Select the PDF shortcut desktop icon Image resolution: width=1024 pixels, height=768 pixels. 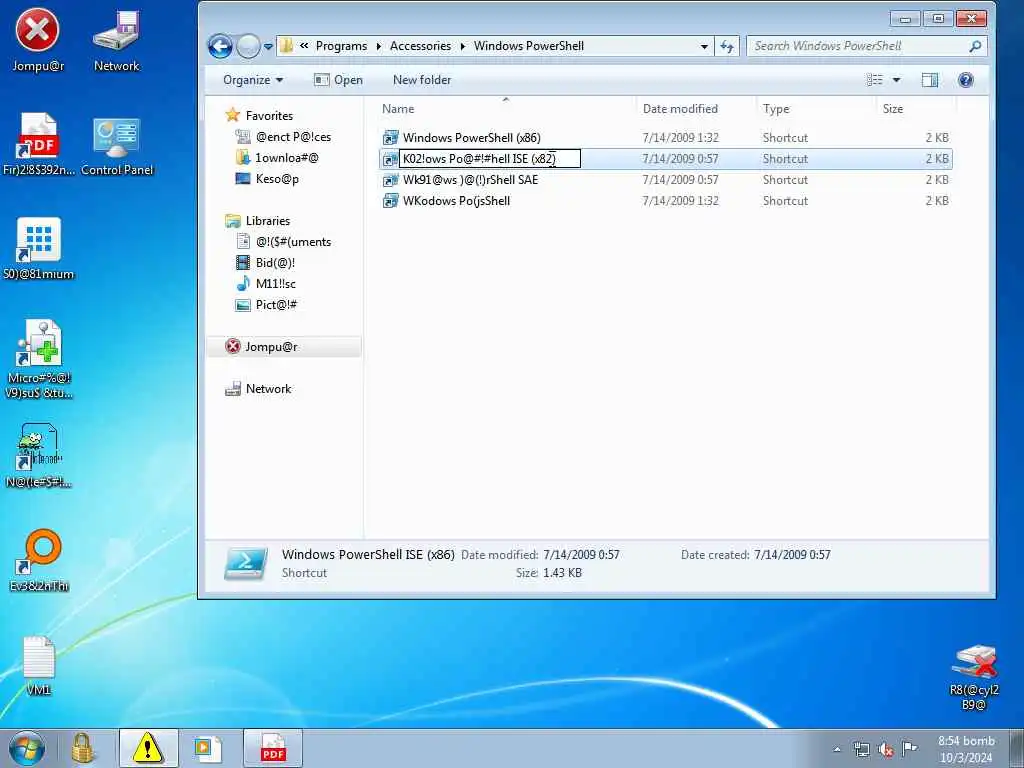pyautogui.click(x=39, y=144)
